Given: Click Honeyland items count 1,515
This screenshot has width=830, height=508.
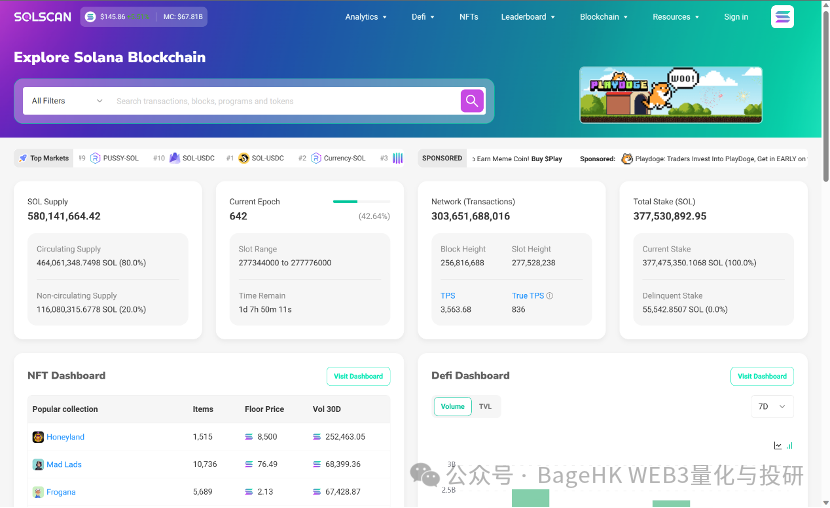Looking at the screenshot, I should 203,437.
